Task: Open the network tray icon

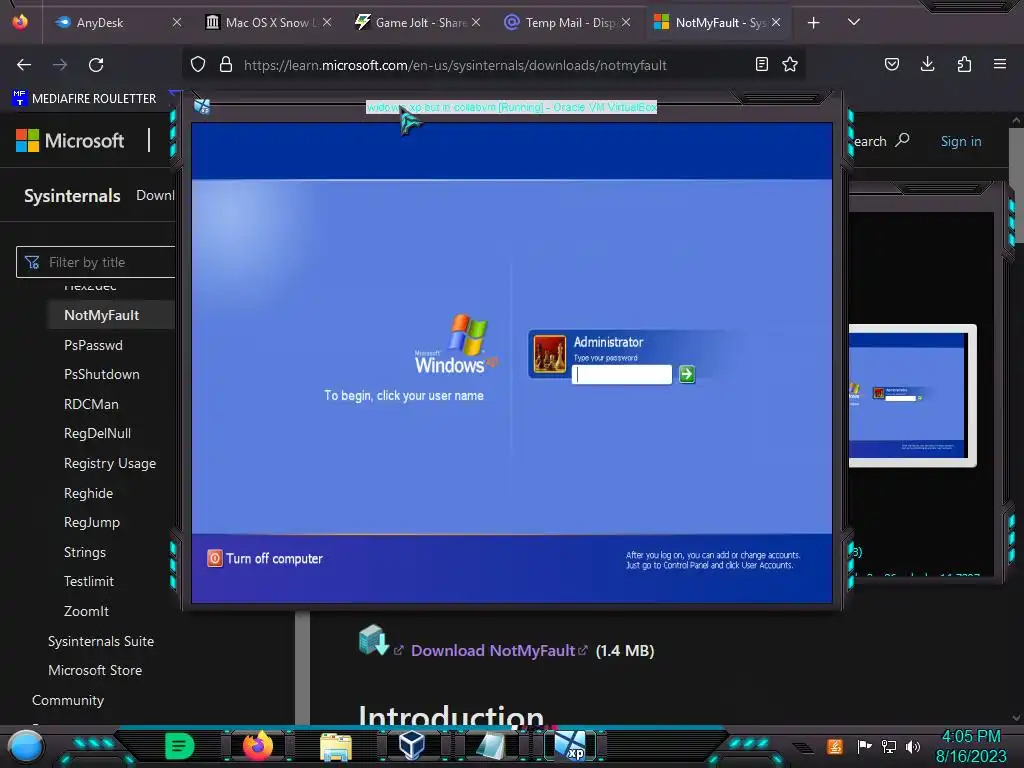Action: [889, 746]
